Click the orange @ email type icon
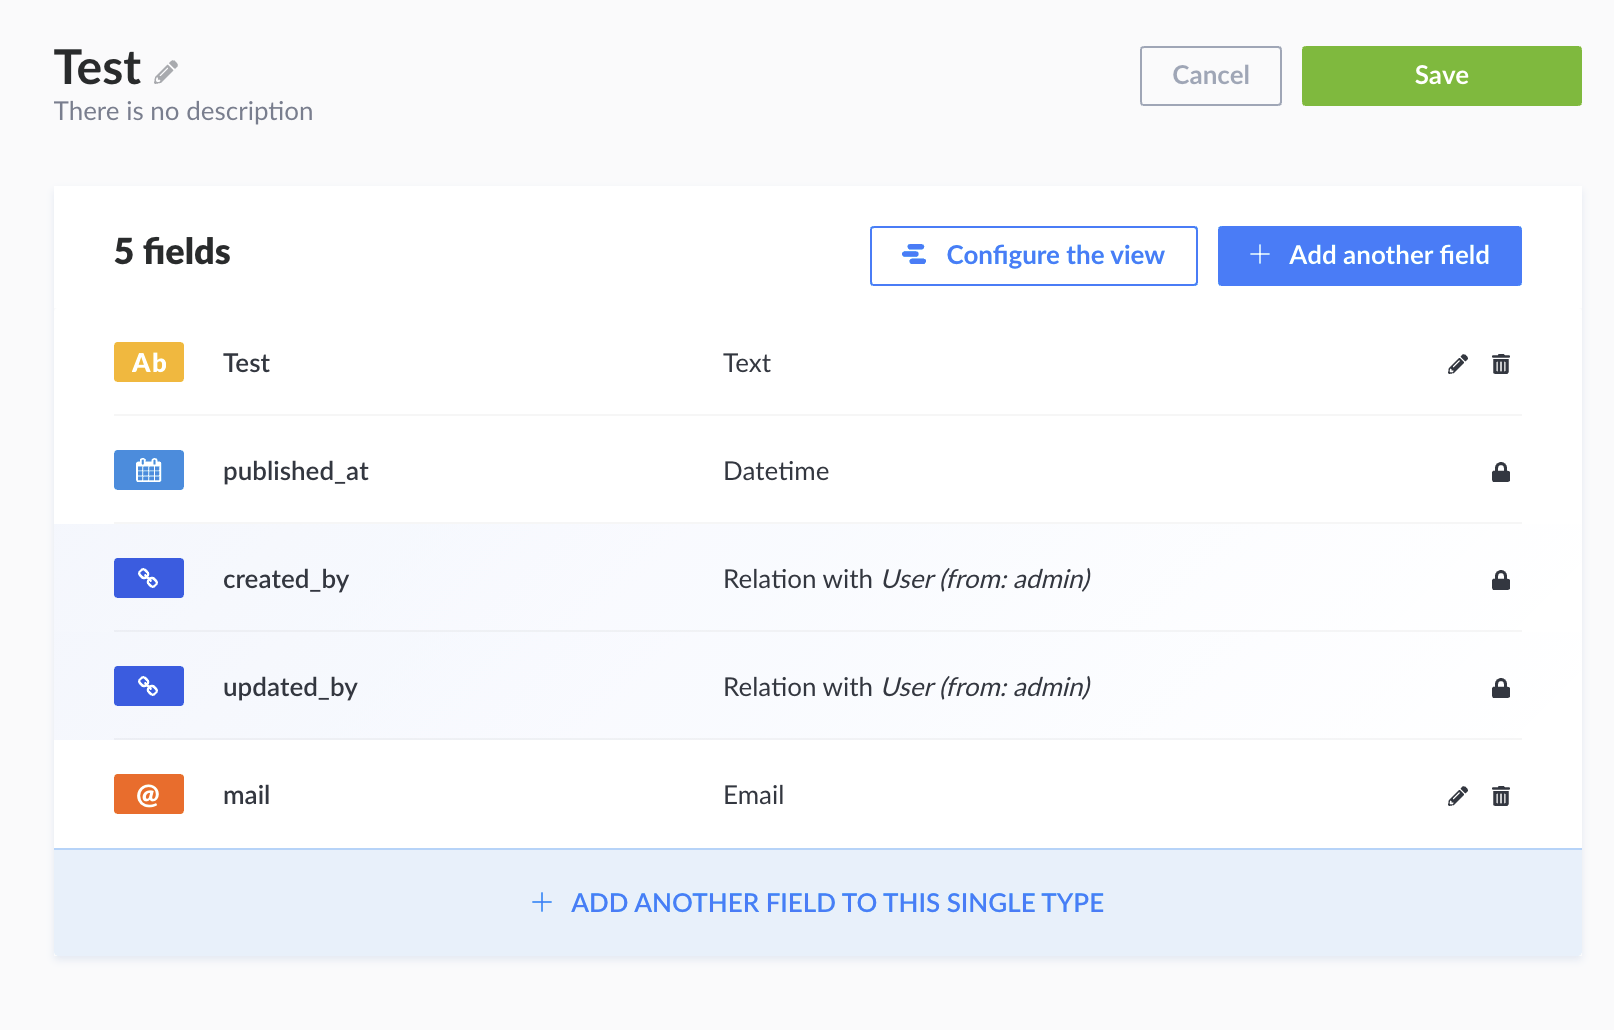Viewport: 1614px width, 1030px height. coord(149,794)
